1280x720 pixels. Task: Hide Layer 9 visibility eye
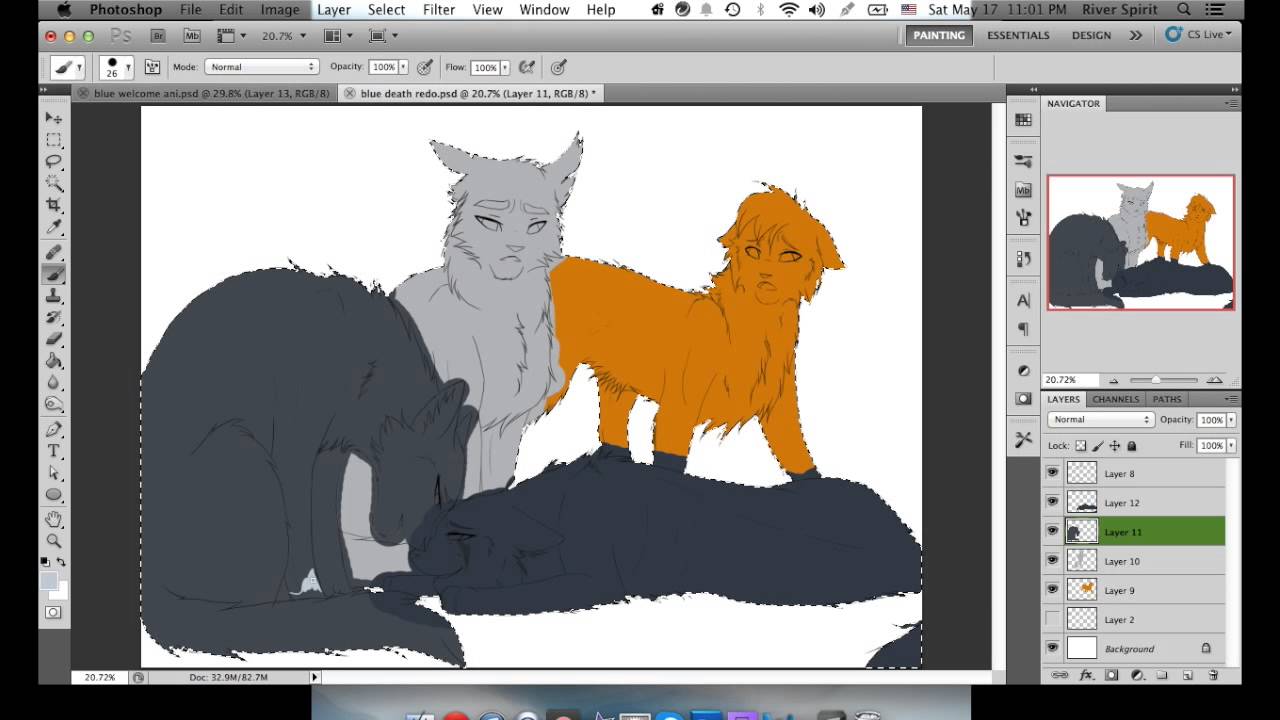pyautogui.click(x=1052, y=590)
